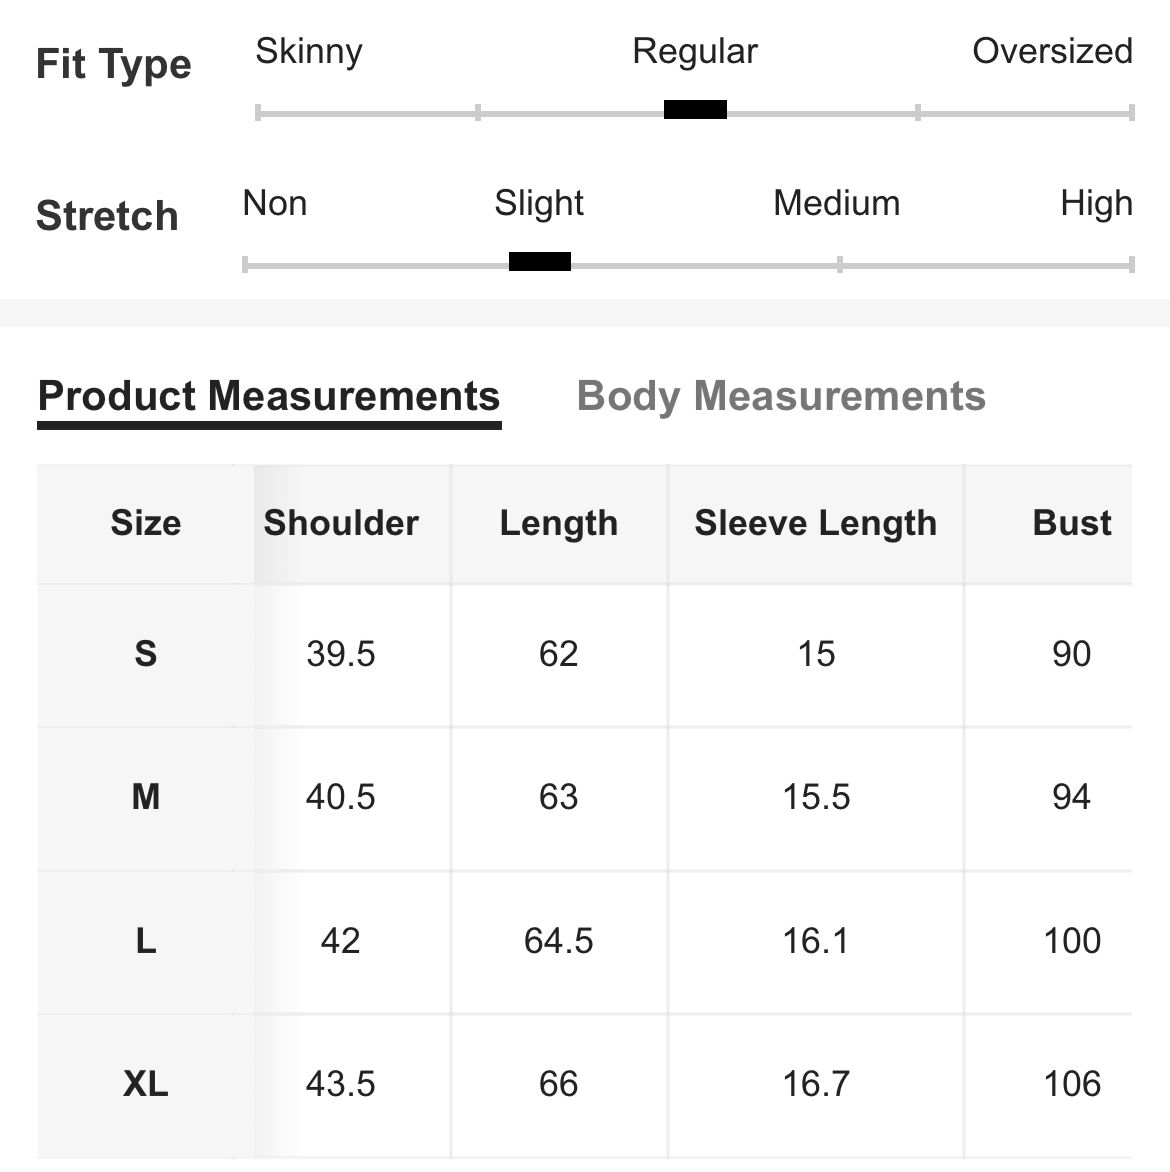Screen dimensions: 1170x1172
Task: Select the size S row label
Action: point(146,654)
